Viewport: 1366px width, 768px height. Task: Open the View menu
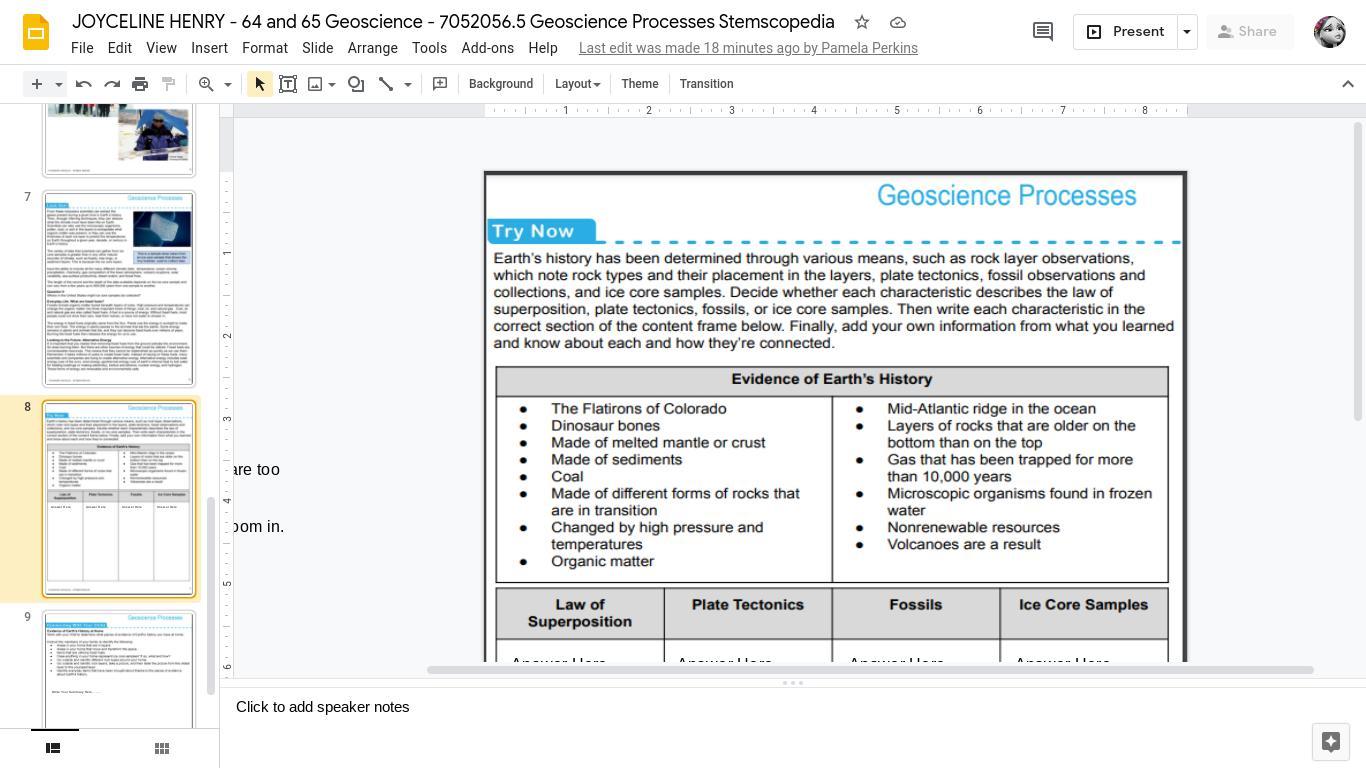click(161, 48)
